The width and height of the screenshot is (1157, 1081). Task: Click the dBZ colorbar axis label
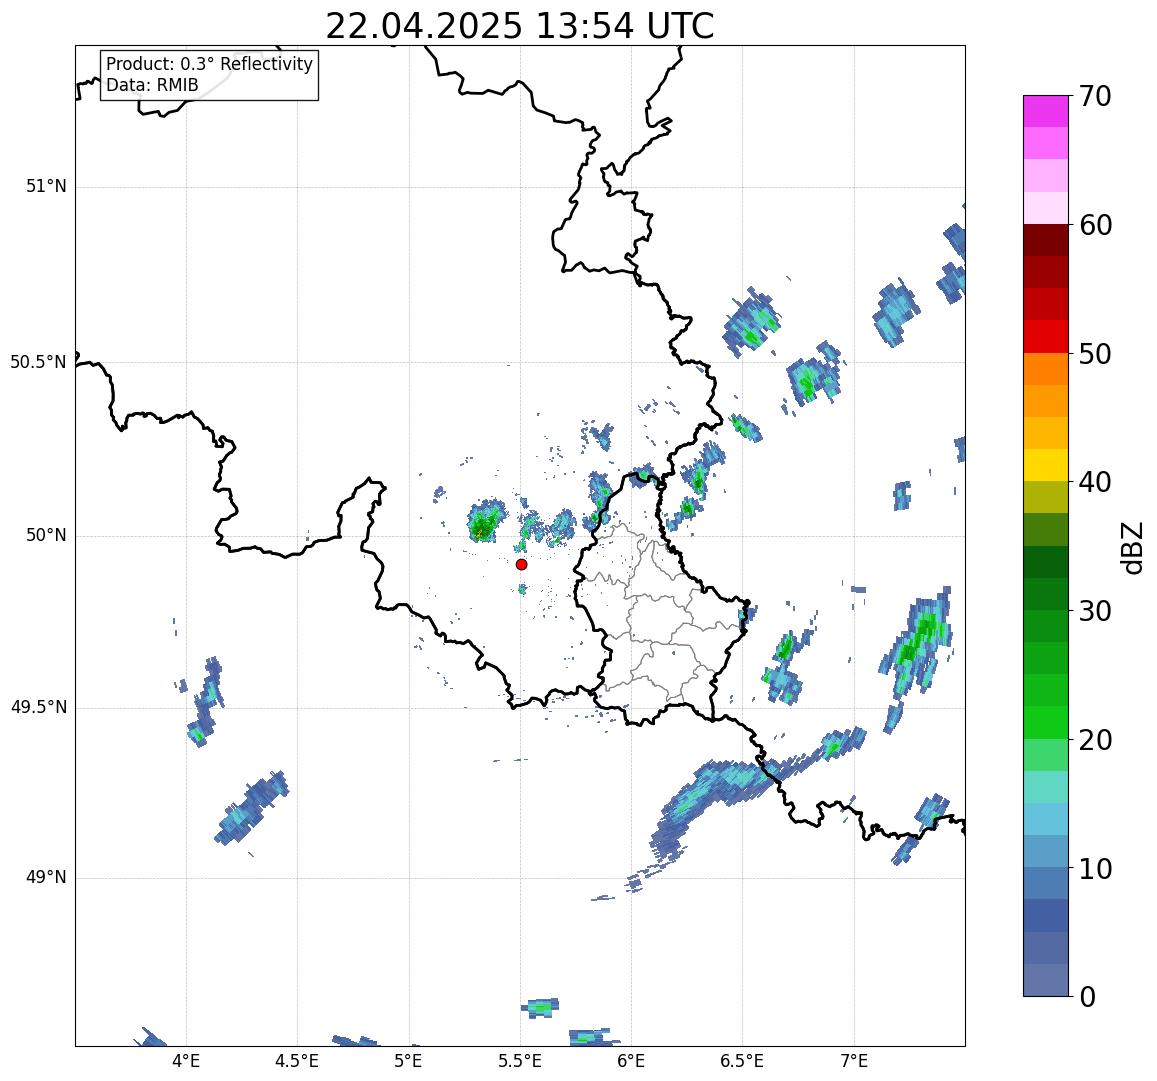[1131, 547]
